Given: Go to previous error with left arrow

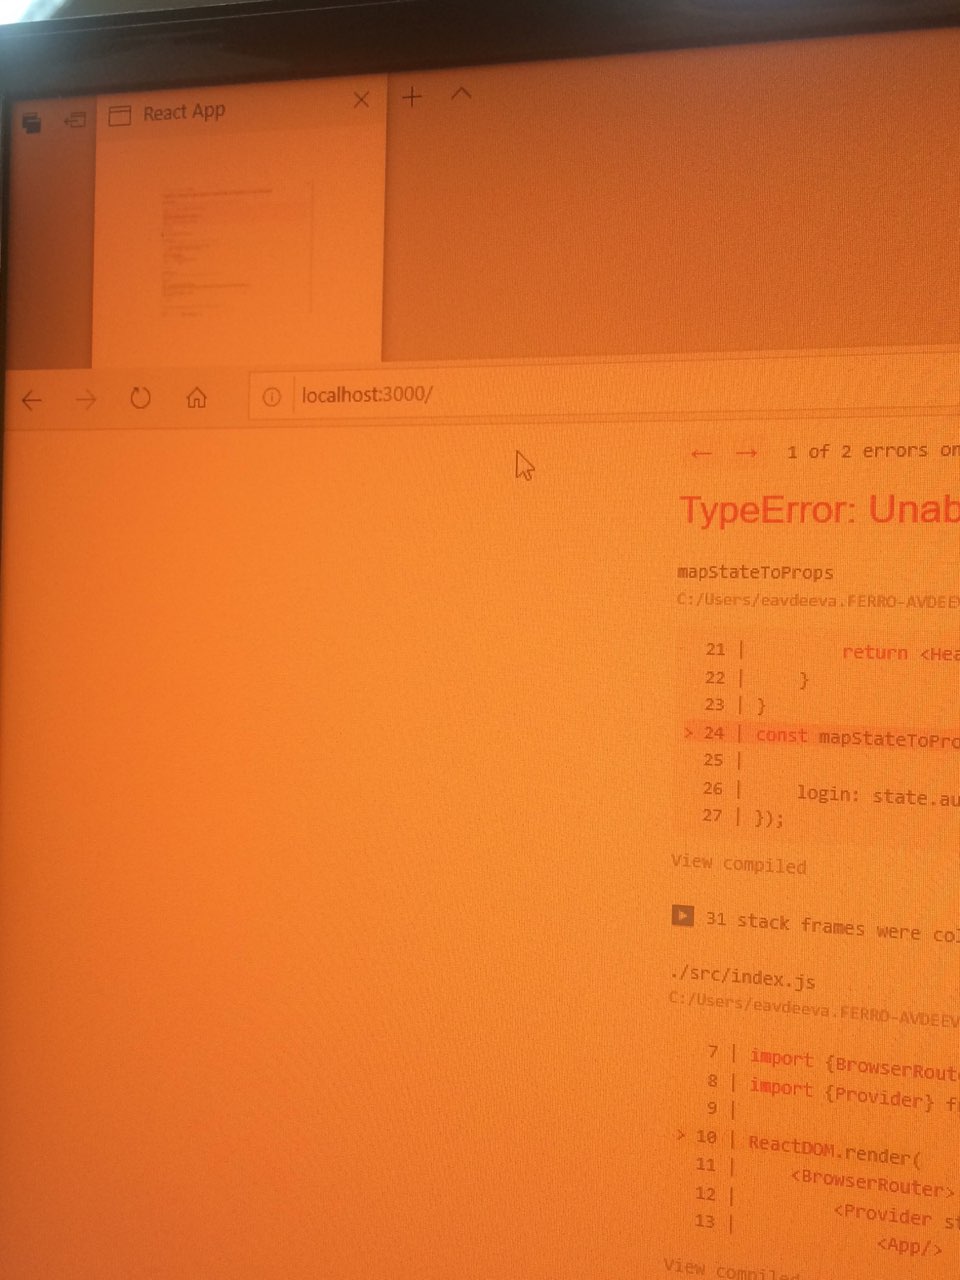Looking at the screenshot, I should pos(701,454).
